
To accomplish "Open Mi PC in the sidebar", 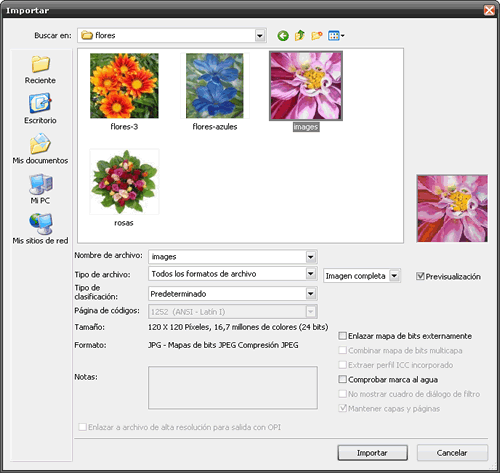I will click(x=40, y=189).
